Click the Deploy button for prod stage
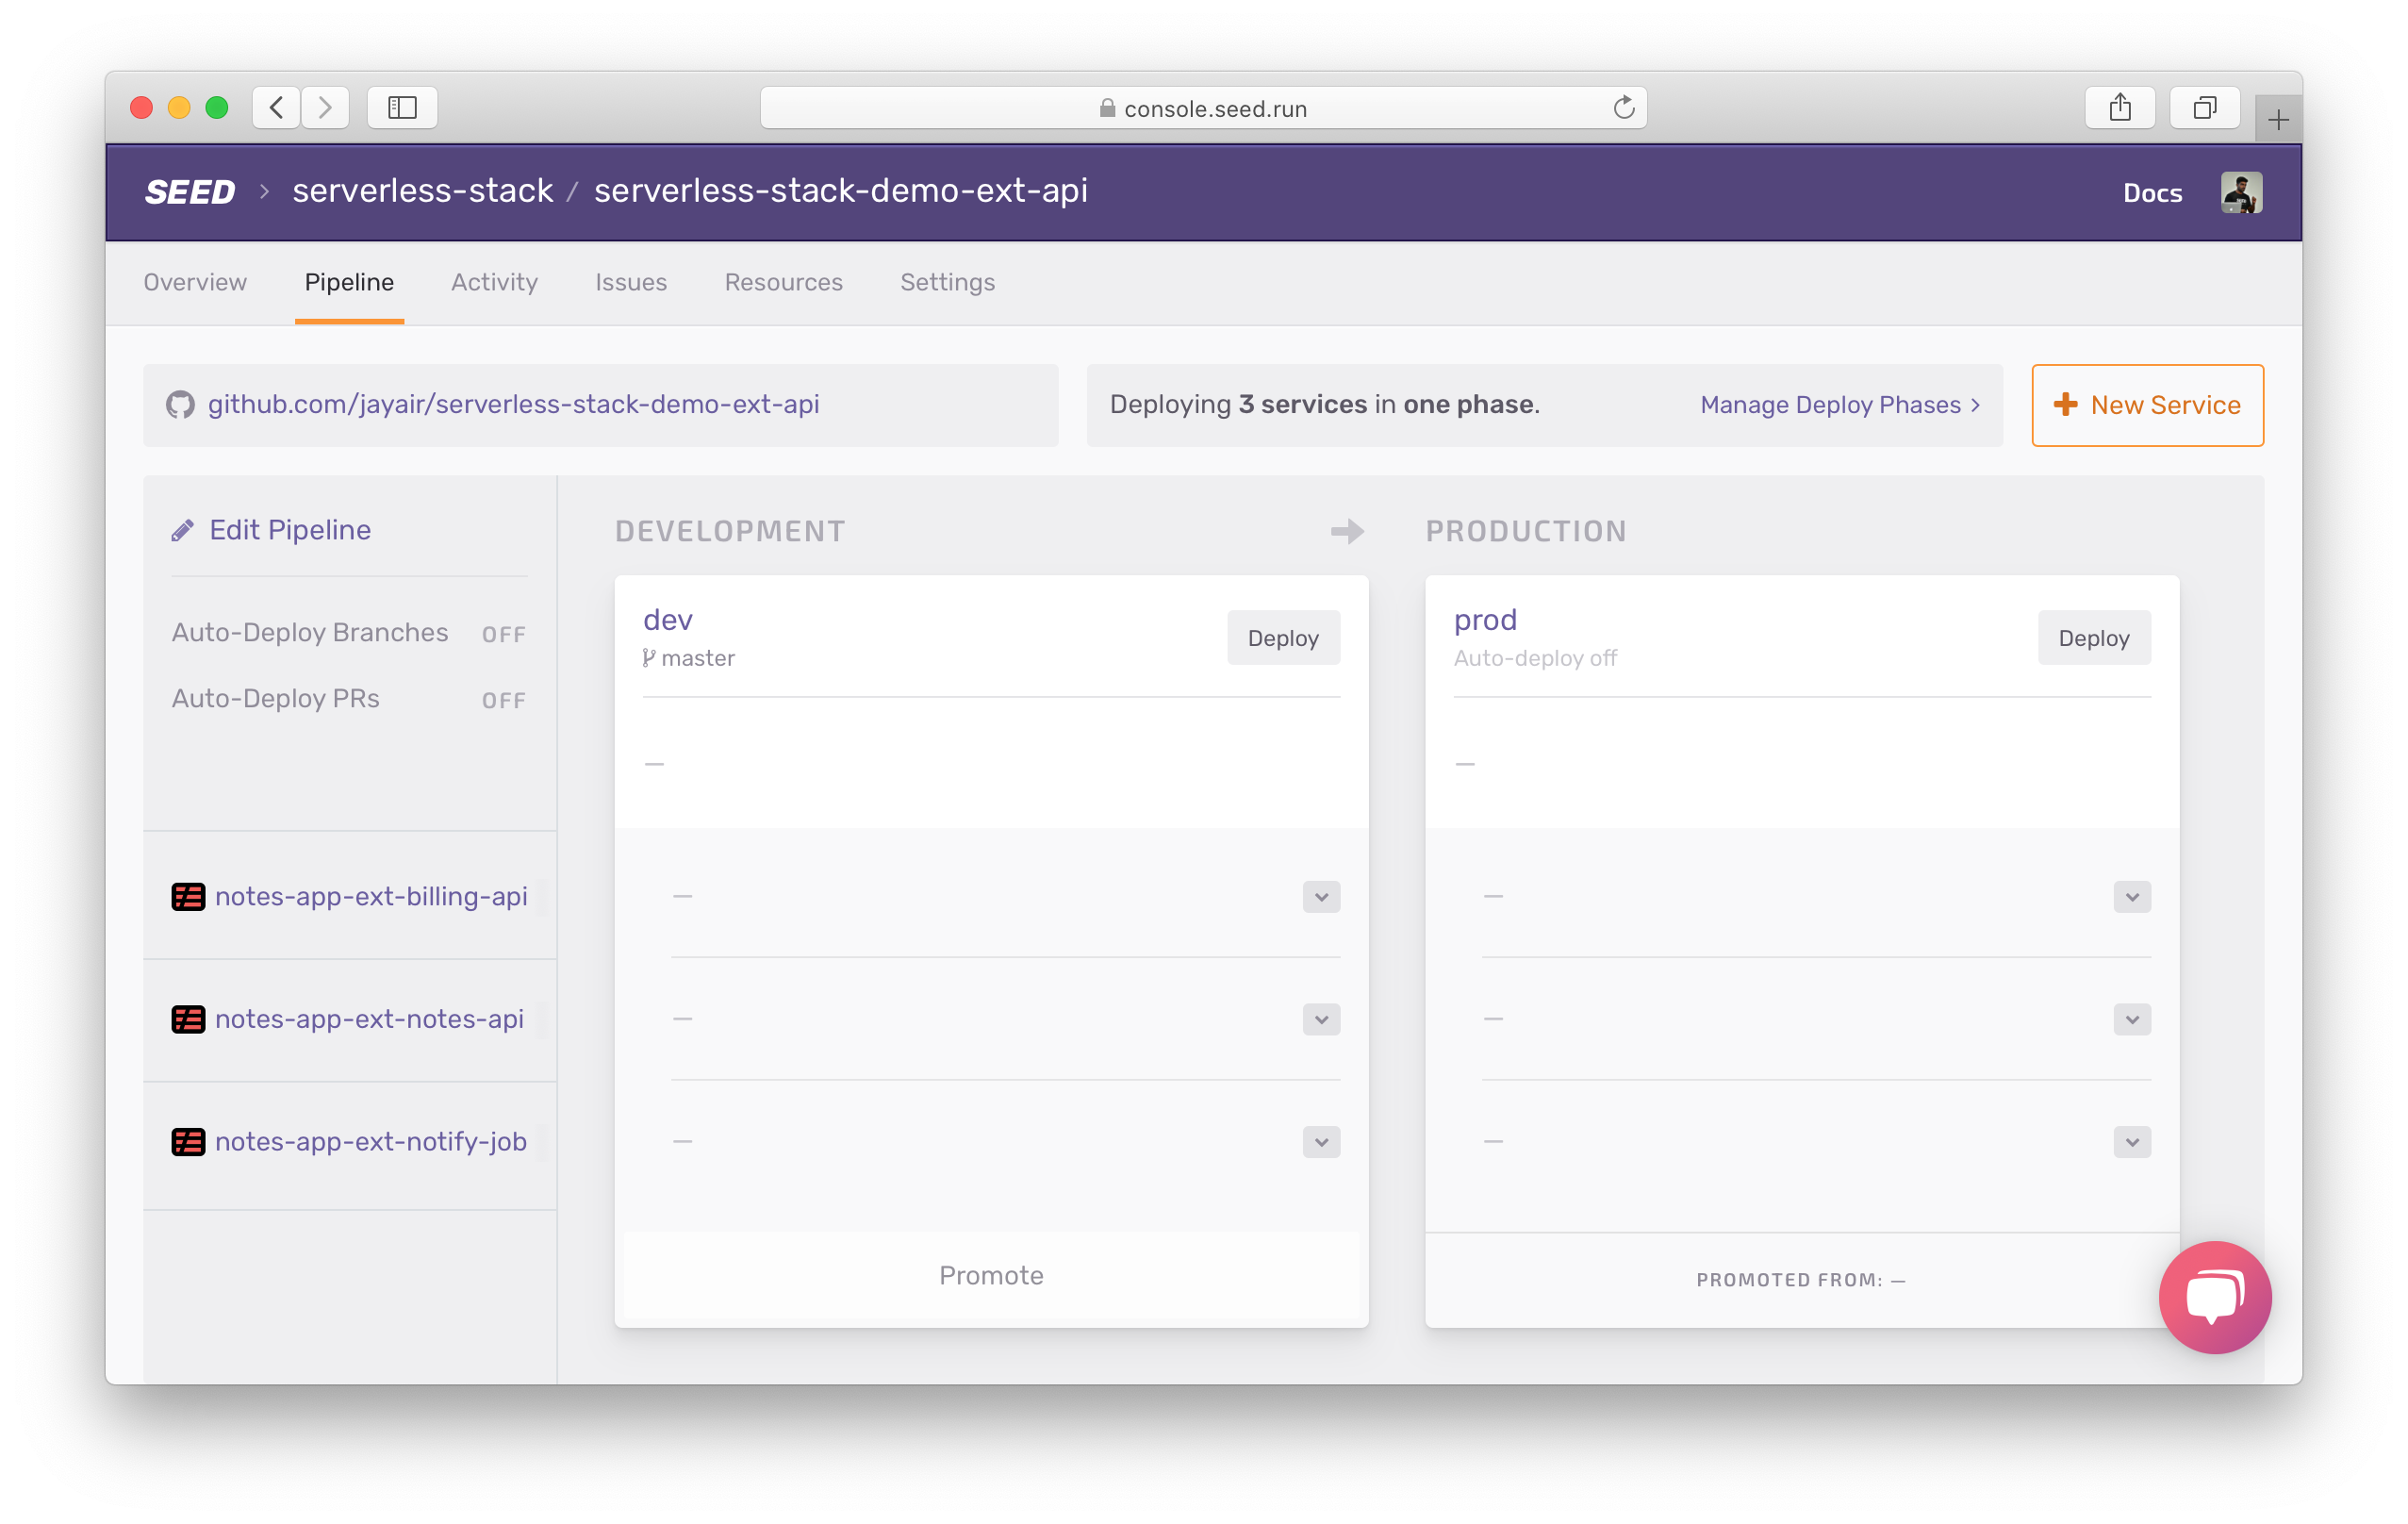 coord(2092,638)
